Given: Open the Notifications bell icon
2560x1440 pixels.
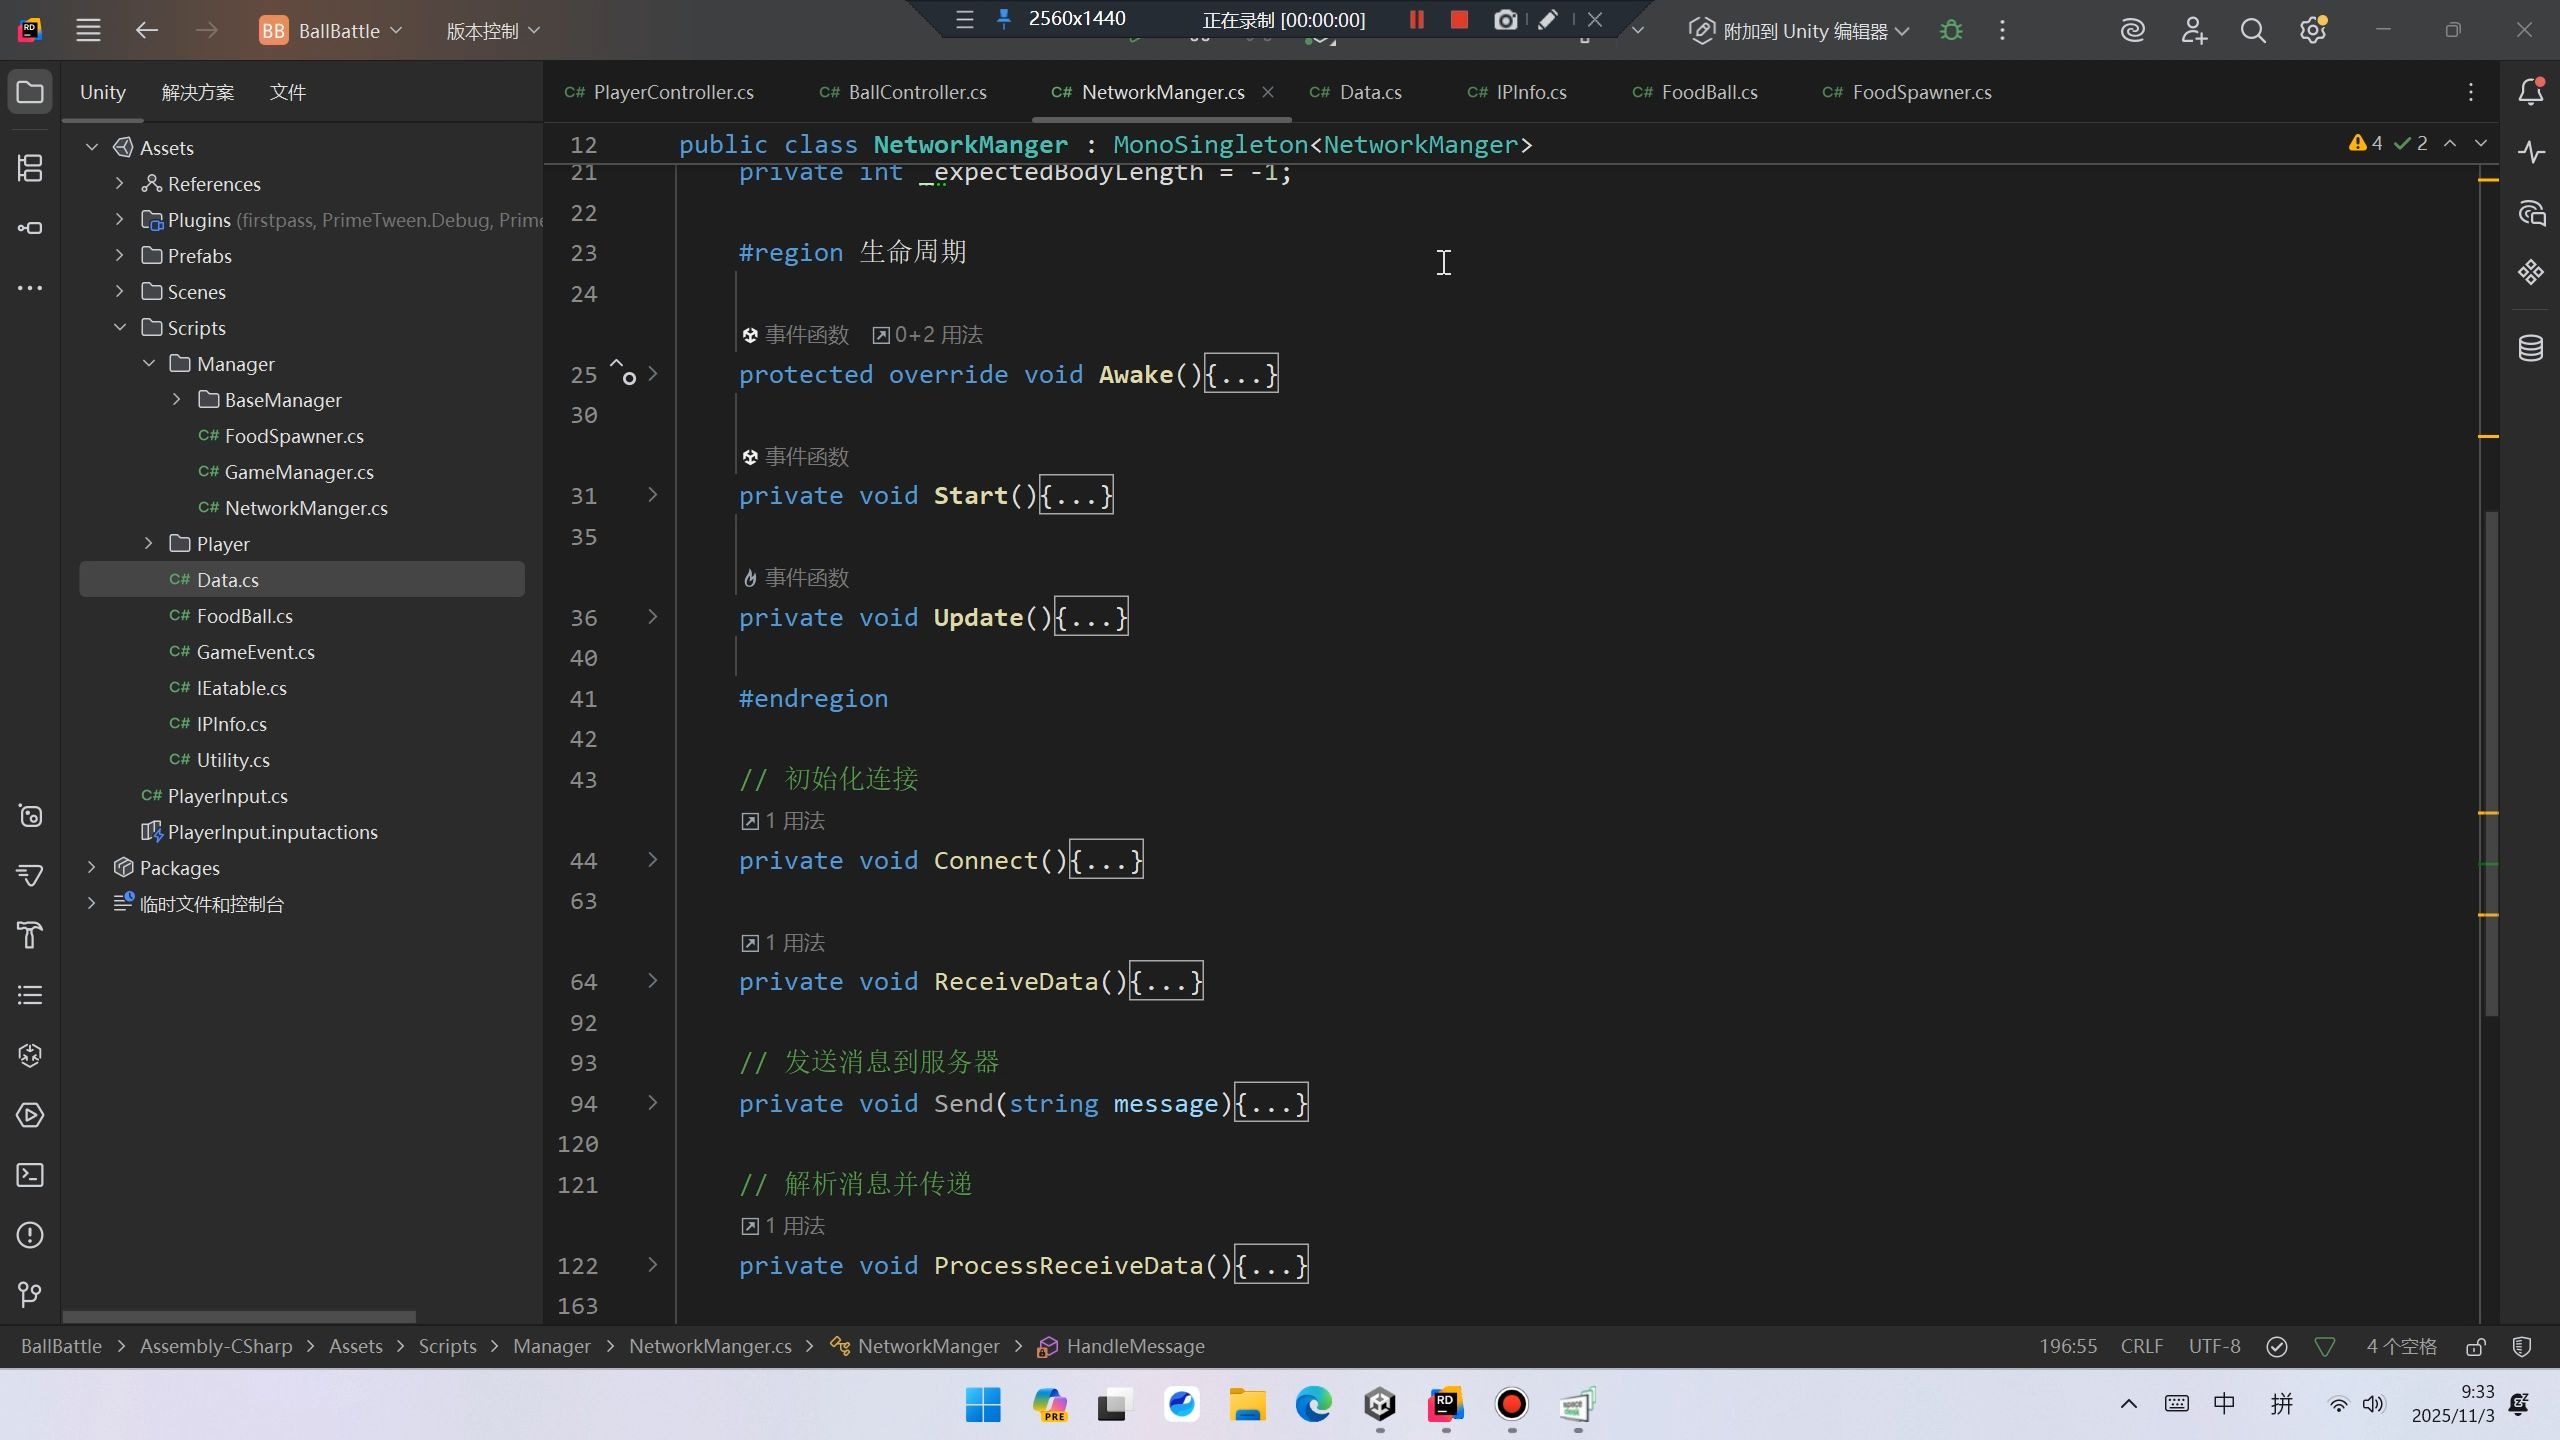Looking at the screenshot, I should (2530, 92).
